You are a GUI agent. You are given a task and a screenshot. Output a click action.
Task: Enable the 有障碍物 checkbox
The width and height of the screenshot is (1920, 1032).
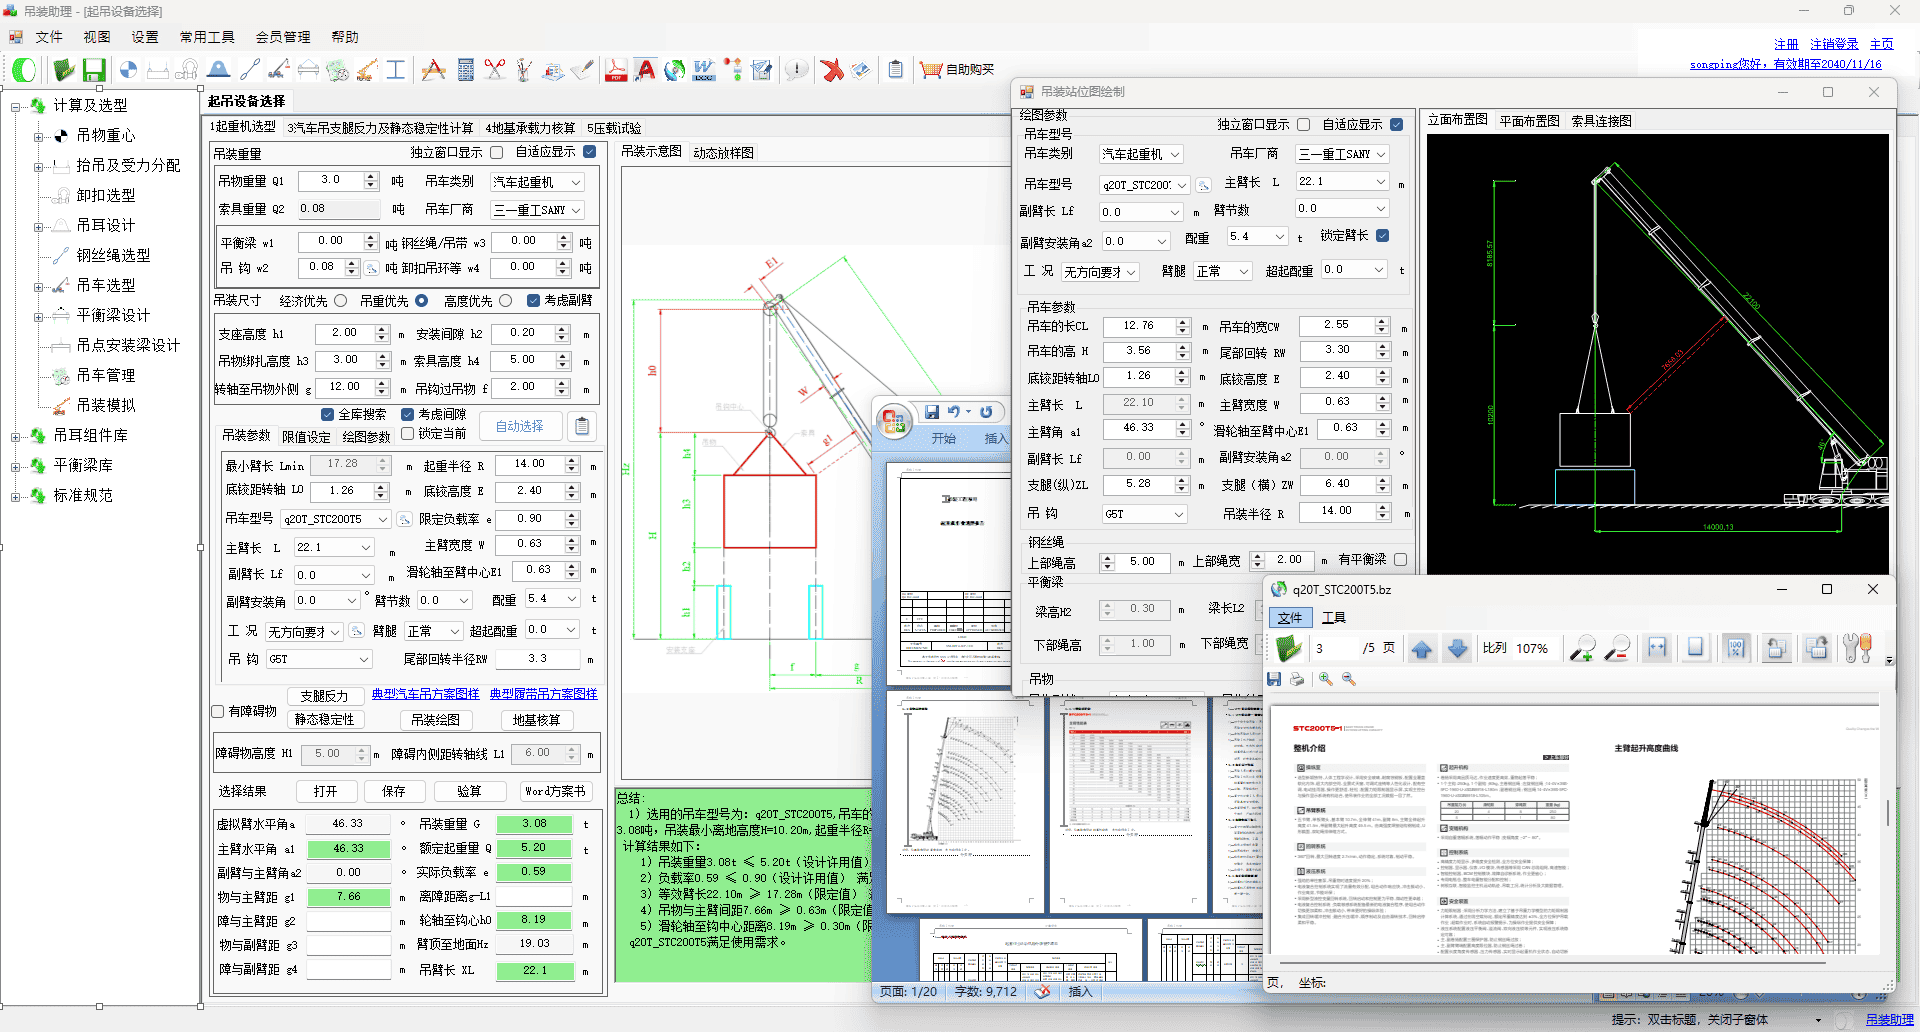pyautogui.click(x=218, y=712)
